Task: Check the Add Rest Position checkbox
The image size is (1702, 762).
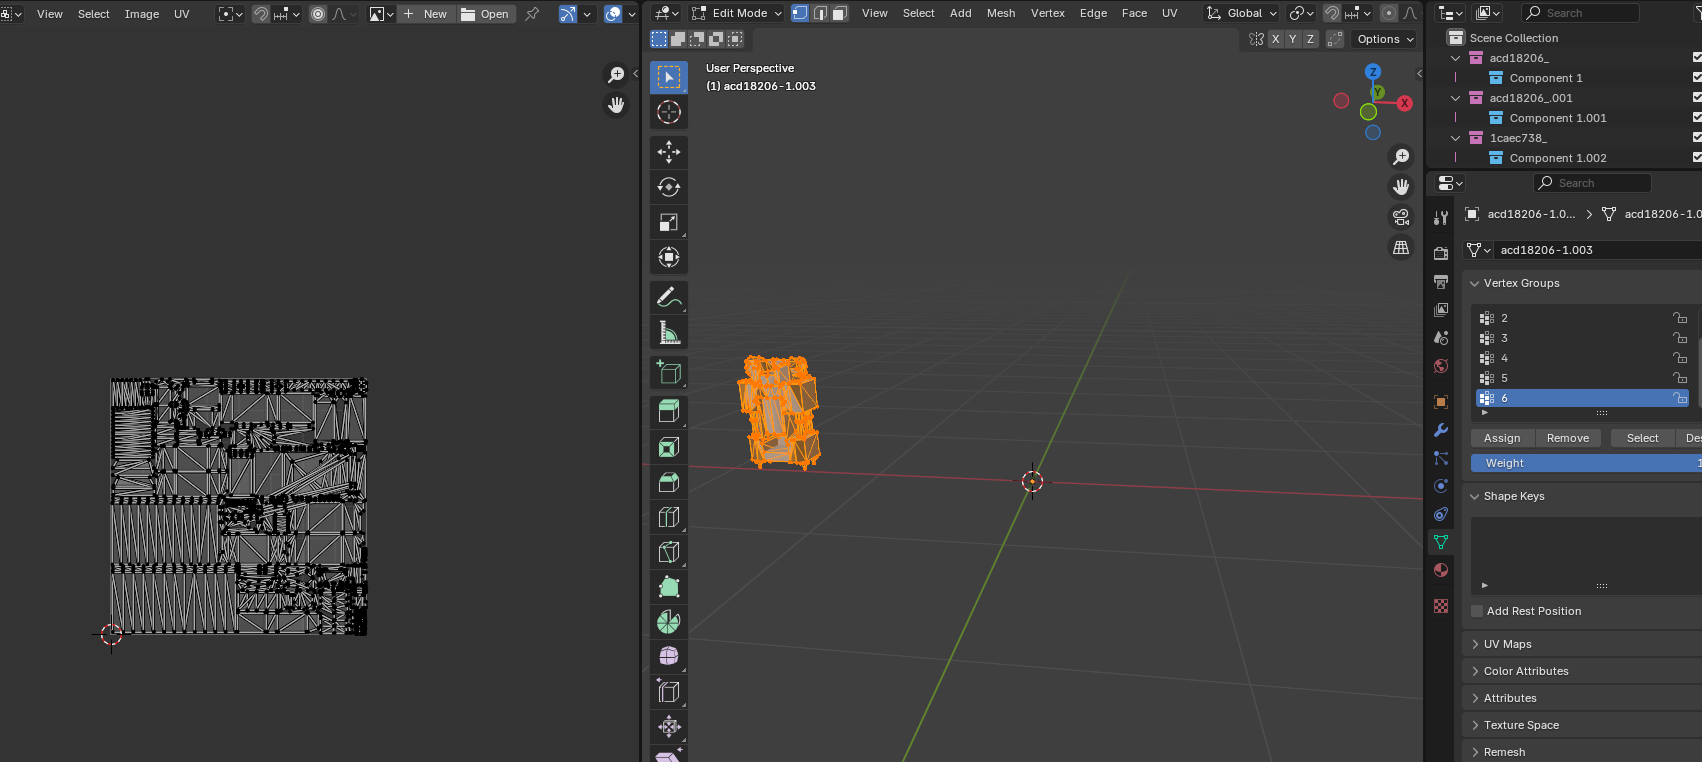Action: pyautogui.click(x=1477, y=611)
